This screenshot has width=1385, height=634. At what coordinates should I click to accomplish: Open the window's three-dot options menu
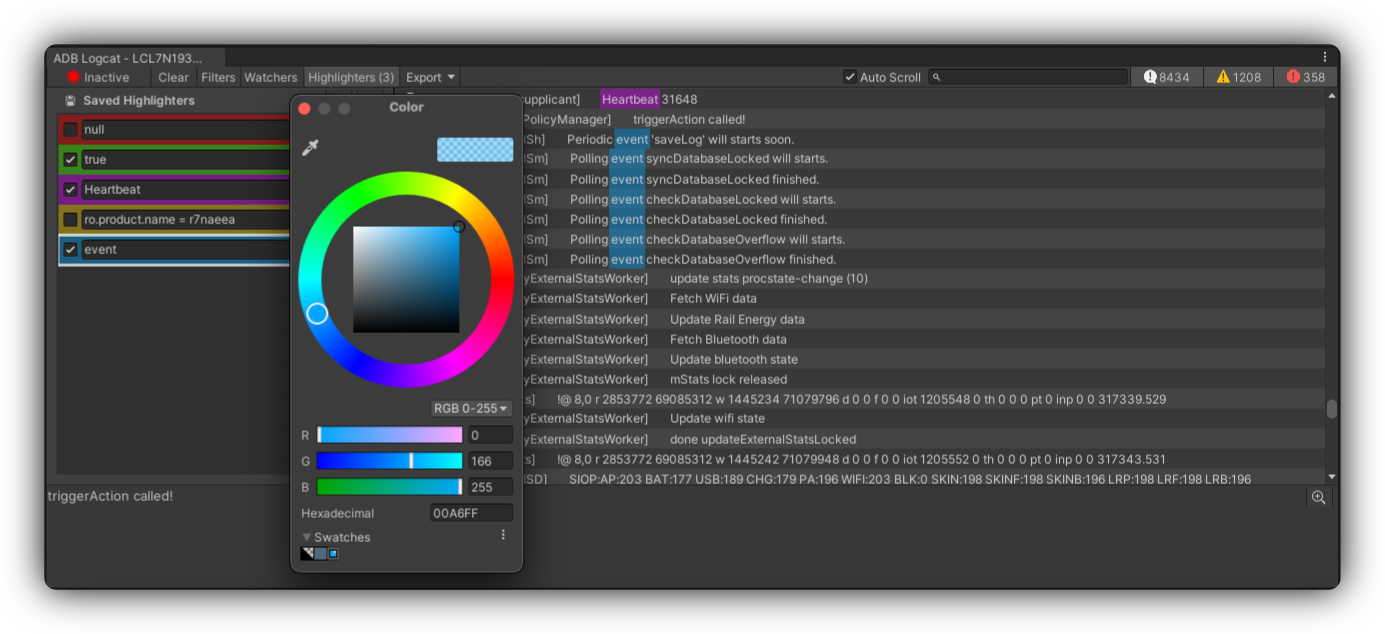pos(1325,57)
